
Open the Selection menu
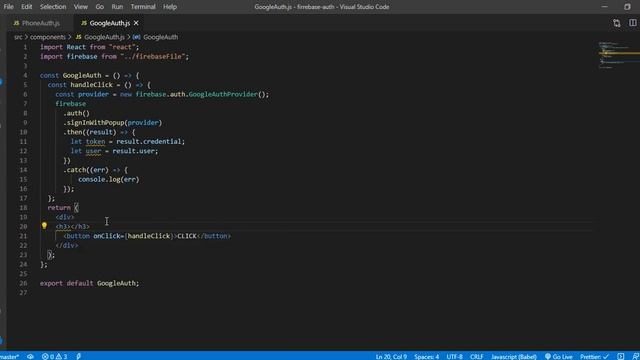tap(53, 7)
